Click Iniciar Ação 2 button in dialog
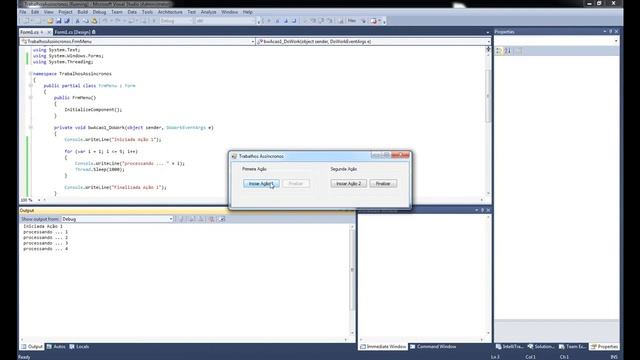This screenshot has height=360, width=640. tap(349, 184)
